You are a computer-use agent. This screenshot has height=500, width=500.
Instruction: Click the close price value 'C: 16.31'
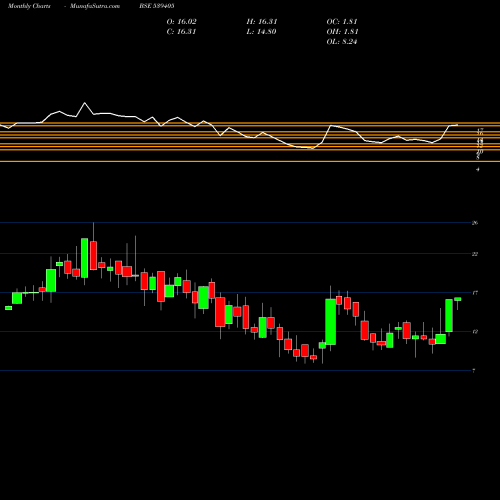(x=182, y=32)
